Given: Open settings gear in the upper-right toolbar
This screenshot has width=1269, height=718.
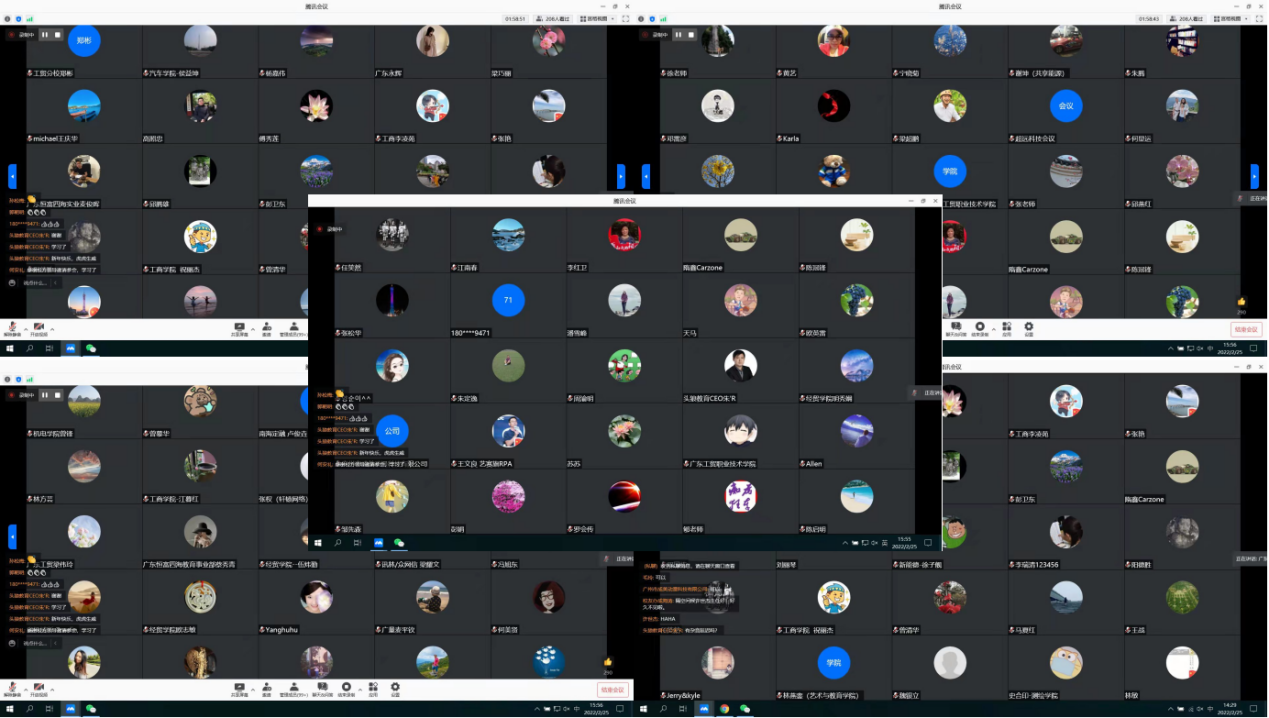Looking at the screenshot, I should [1028, 327].
